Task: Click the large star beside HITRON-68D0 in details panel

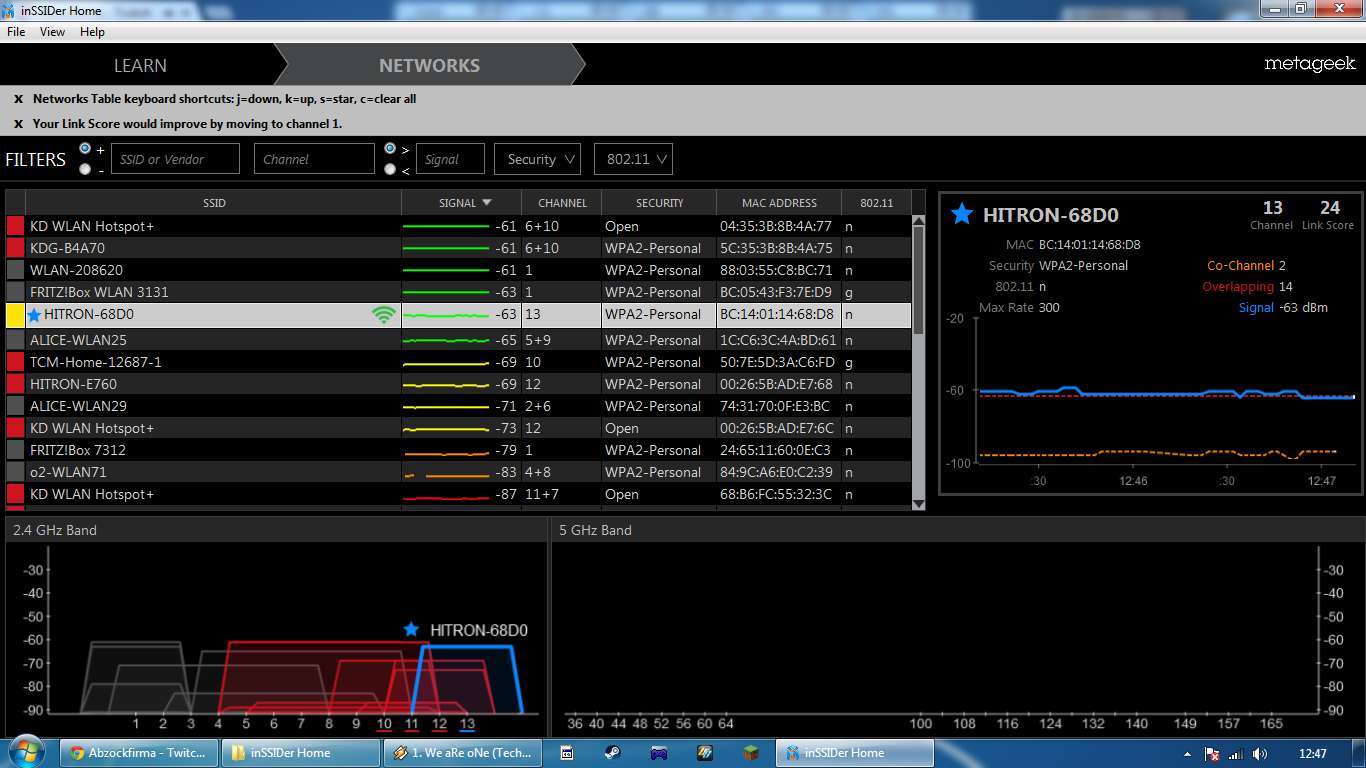Action: click(962, 214)
